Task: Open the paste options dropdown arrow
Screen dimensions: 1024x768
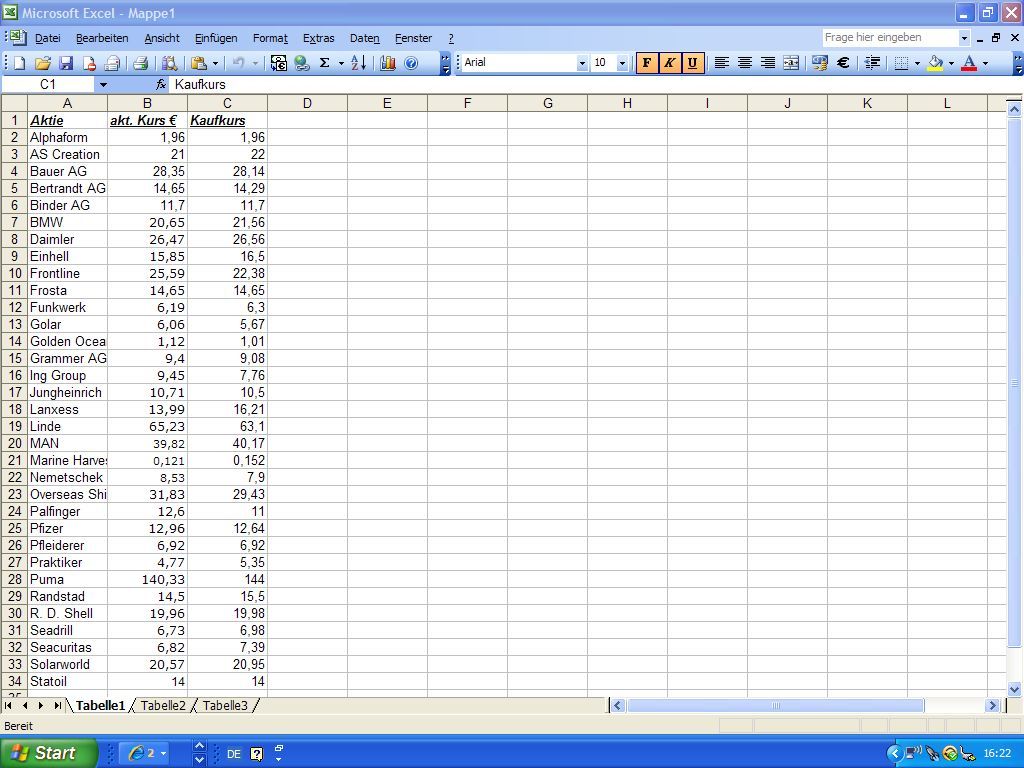Action: (x=216, y=63)
